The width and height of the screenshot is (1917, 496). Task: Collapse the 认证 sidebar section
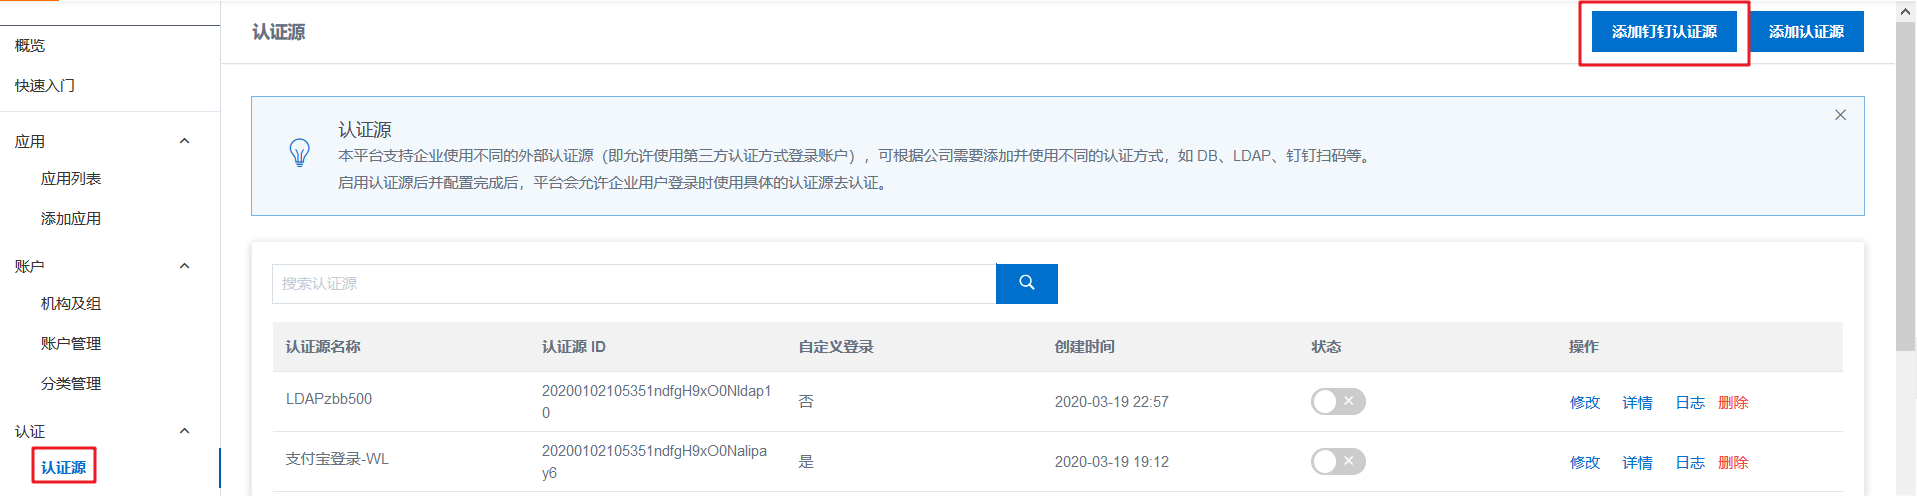point(184,431)
